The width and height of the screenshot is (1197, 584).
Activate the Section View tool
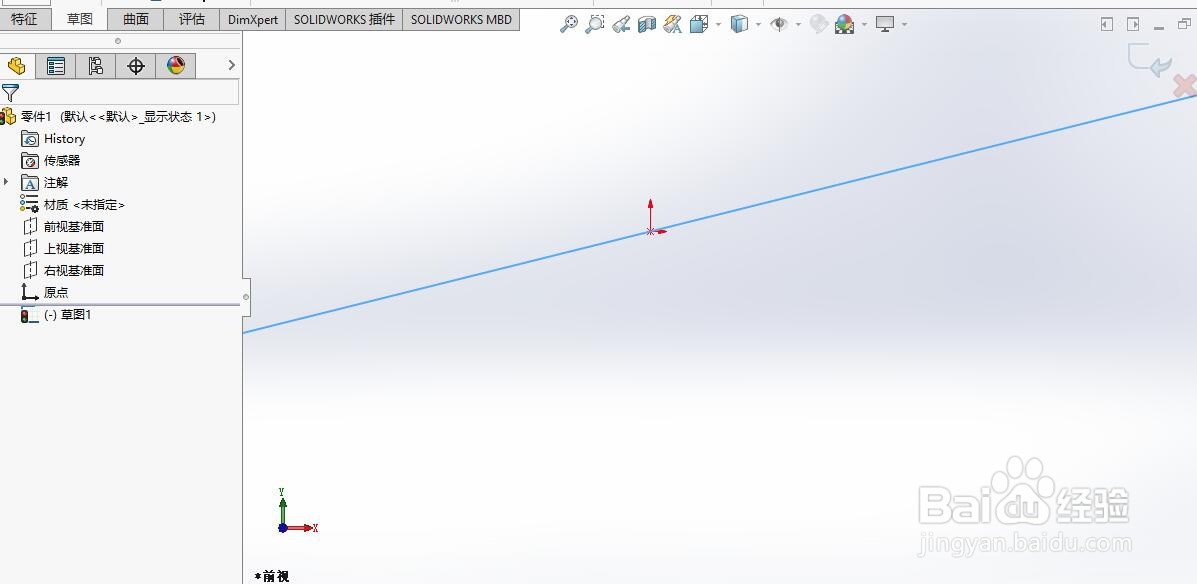[x=647, y=24]
